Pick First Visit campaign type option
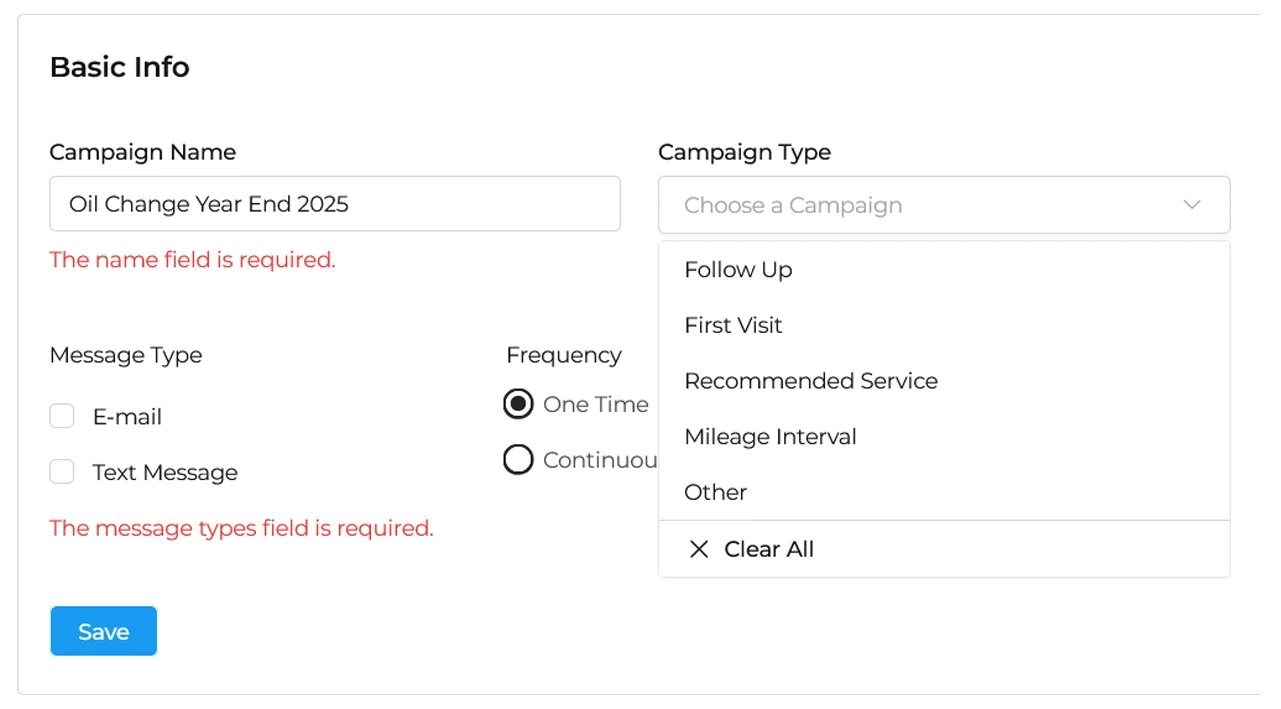Screen dimensions: 1281x709 (x=733, y=325)
